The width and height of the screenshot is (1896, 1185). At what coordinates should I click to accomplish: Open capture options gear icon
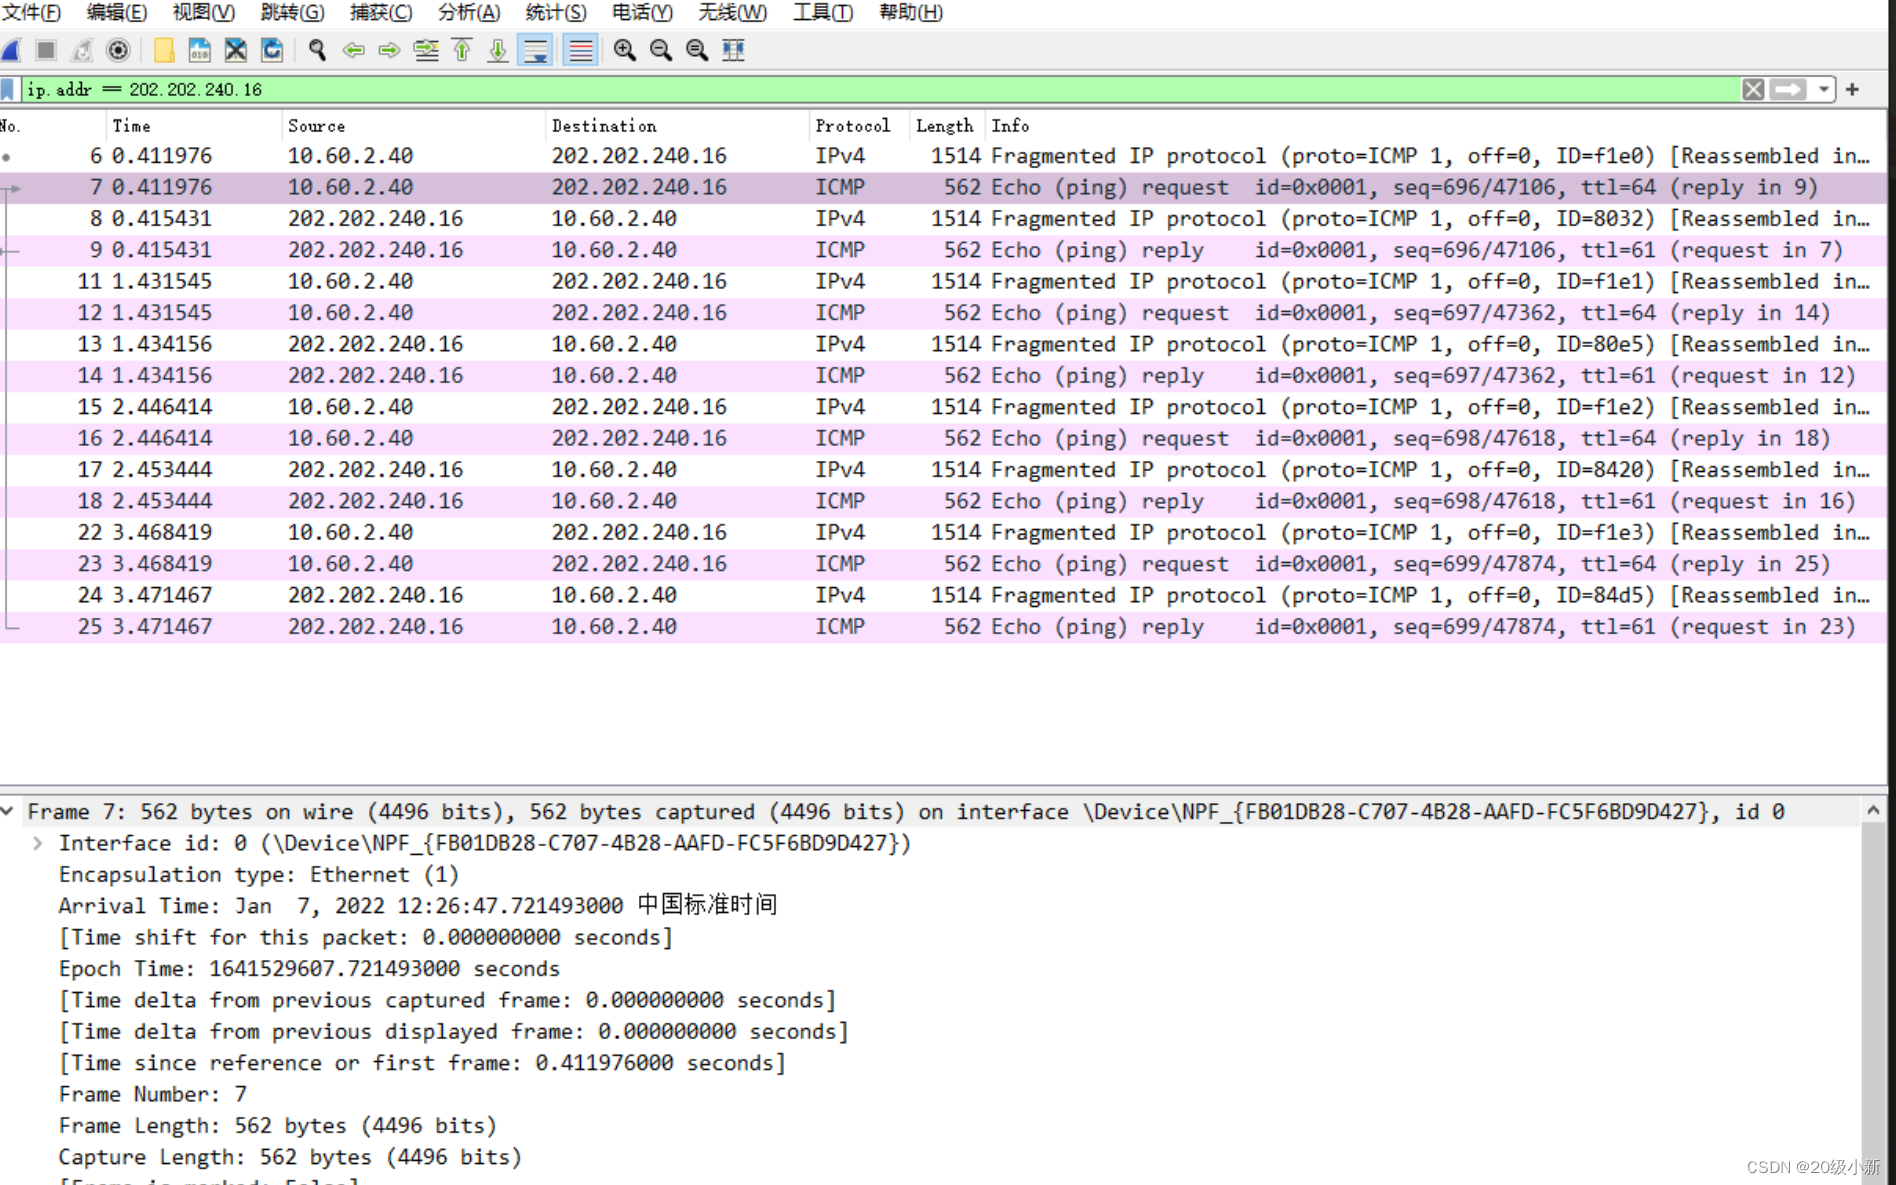click(118, 50)
